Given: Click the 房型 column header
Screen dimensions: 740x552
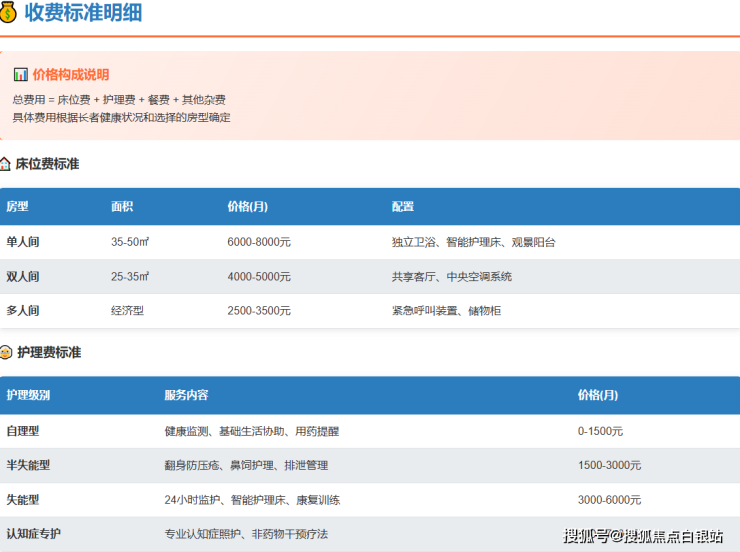Looking at the screenshot, I should 18,207.
